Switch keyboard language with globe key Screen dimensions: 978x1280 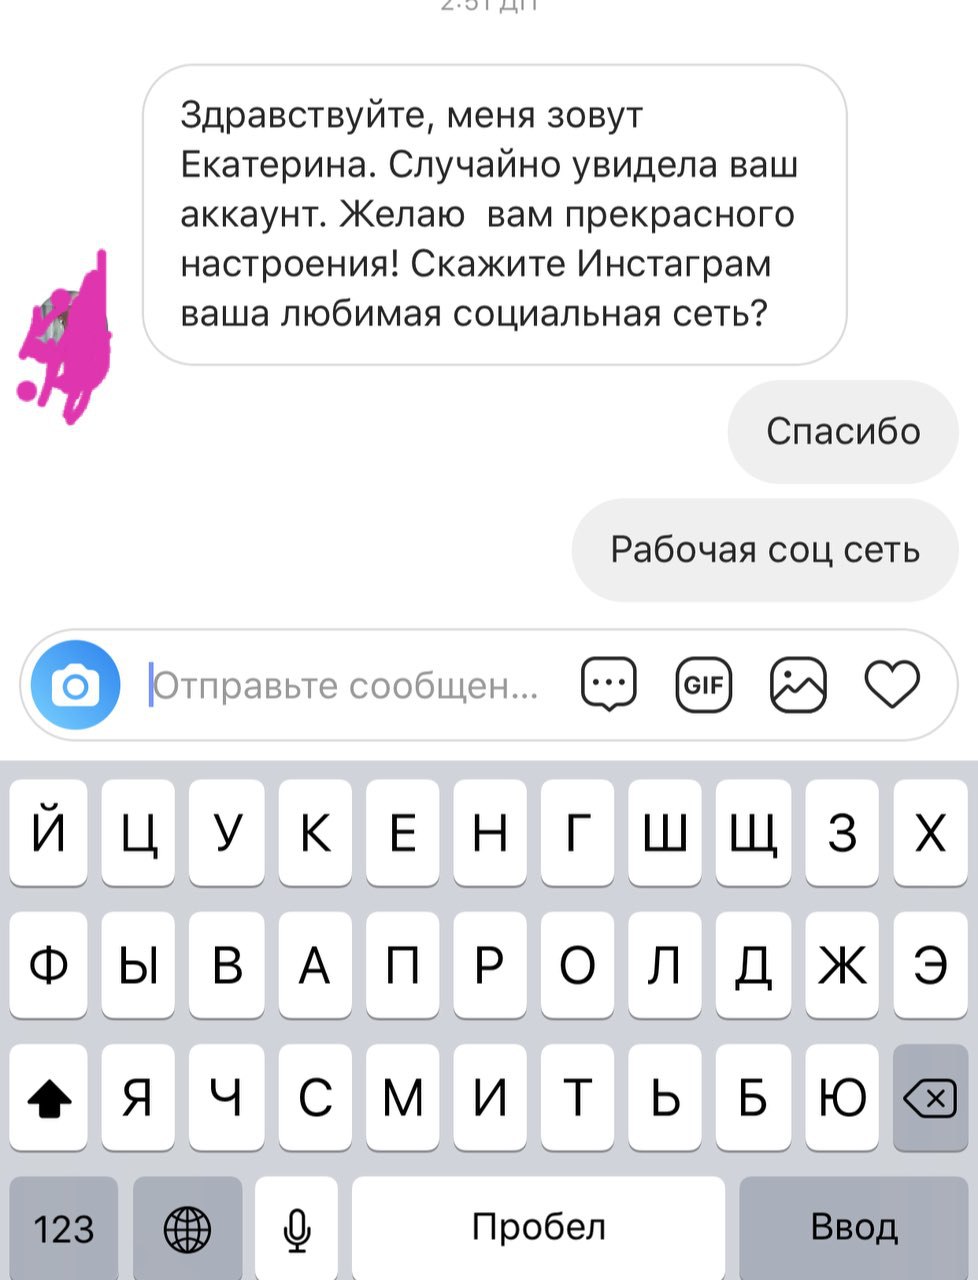click(187, 1228)
